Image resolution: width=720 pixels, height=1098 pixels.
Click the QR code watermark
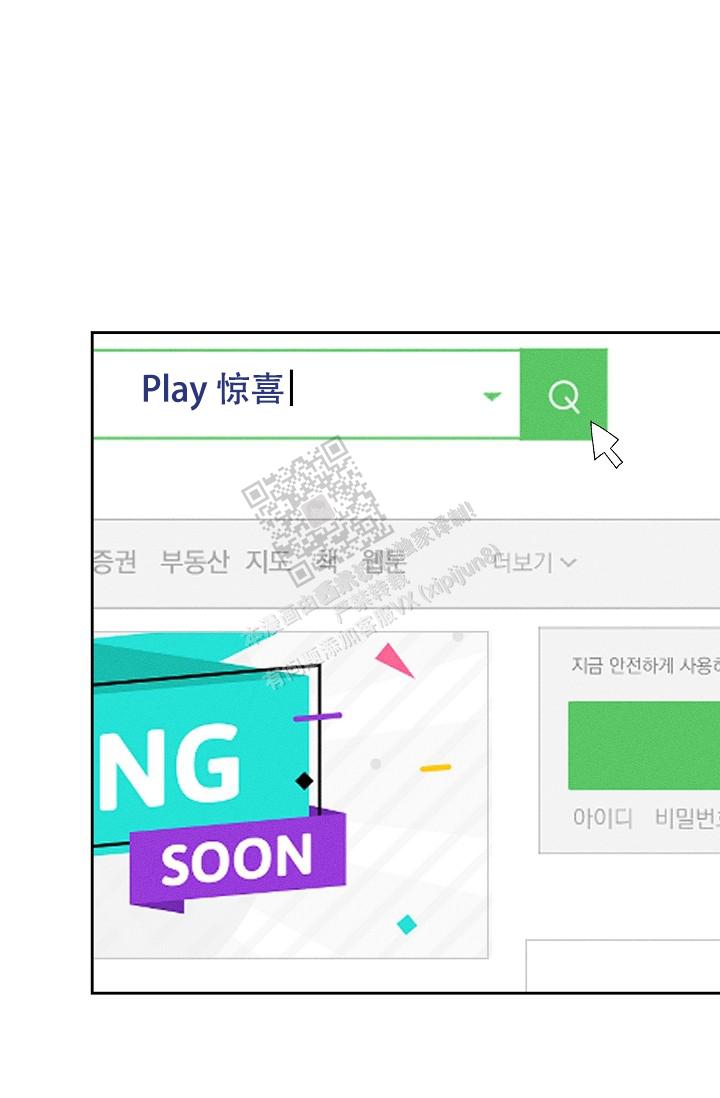tap(316, 510)
